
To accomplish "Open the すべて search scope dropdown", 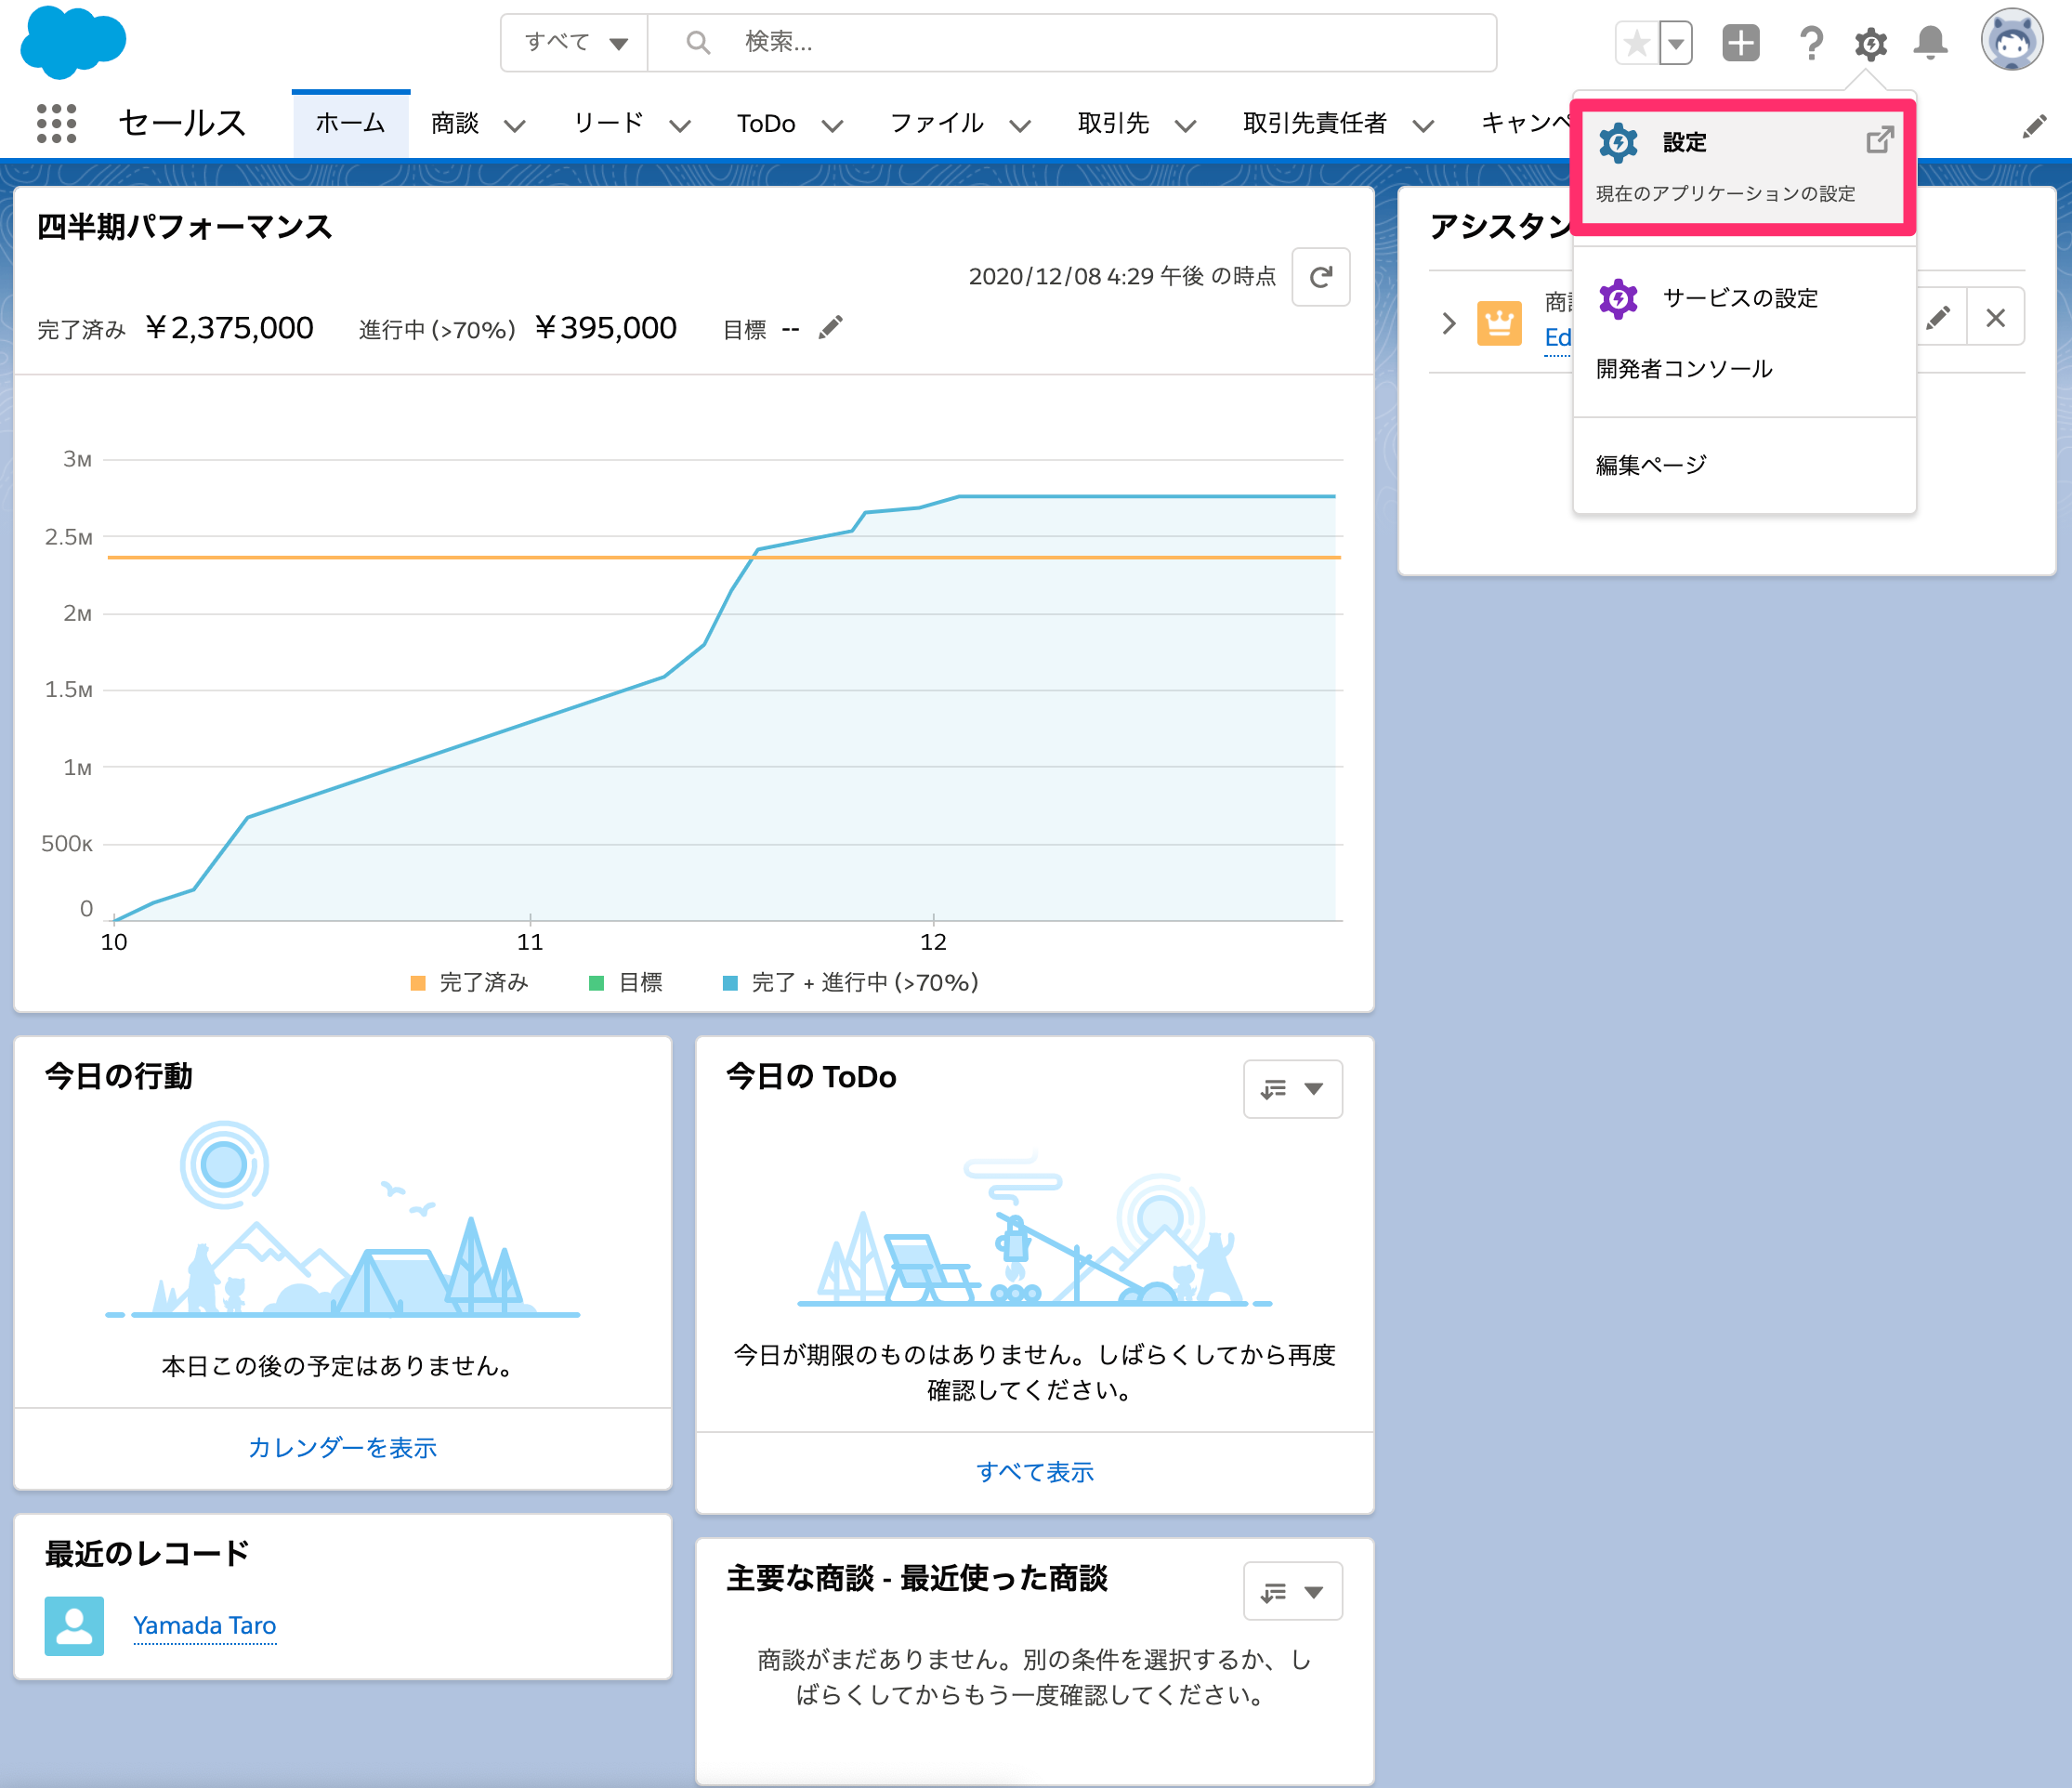I will coord(575,42).
